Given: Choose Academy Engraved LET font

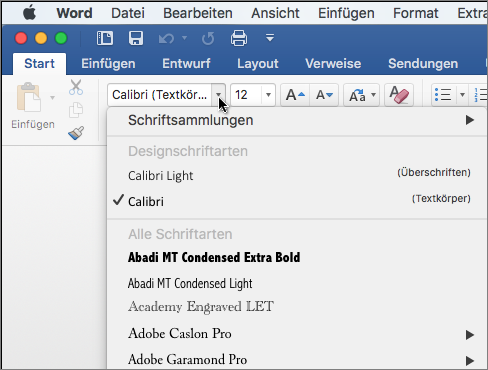Looking at the screenshot, I should click(x=297, y=307).
